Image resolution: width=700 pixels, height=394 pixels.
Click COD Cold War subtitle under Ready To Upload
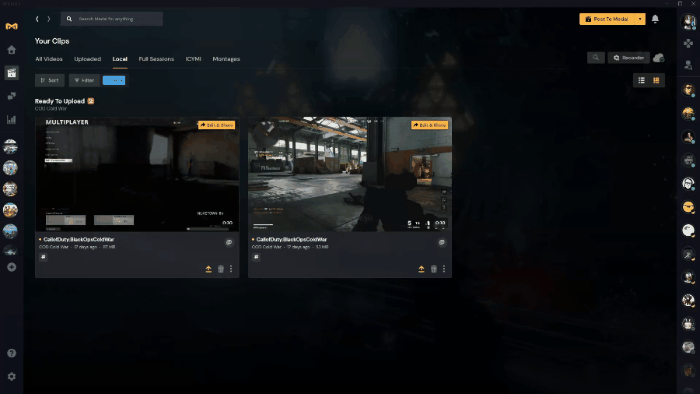coord(51,108)
